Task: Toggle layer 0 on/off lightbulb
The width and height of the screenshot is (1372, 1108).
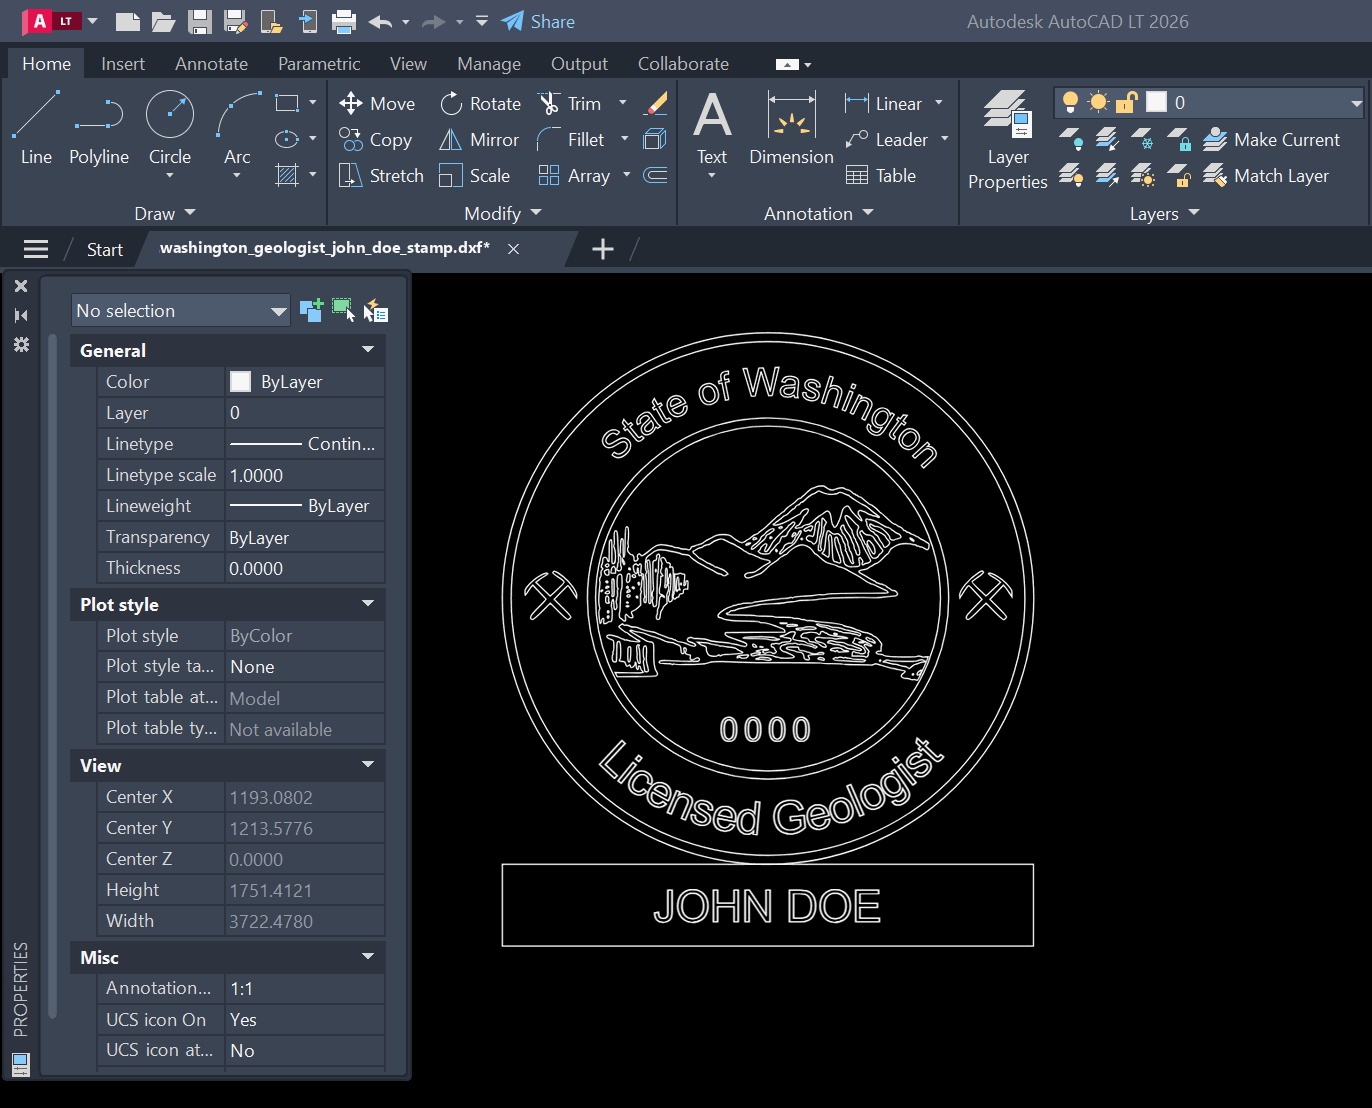Action: coord(1070,102)
